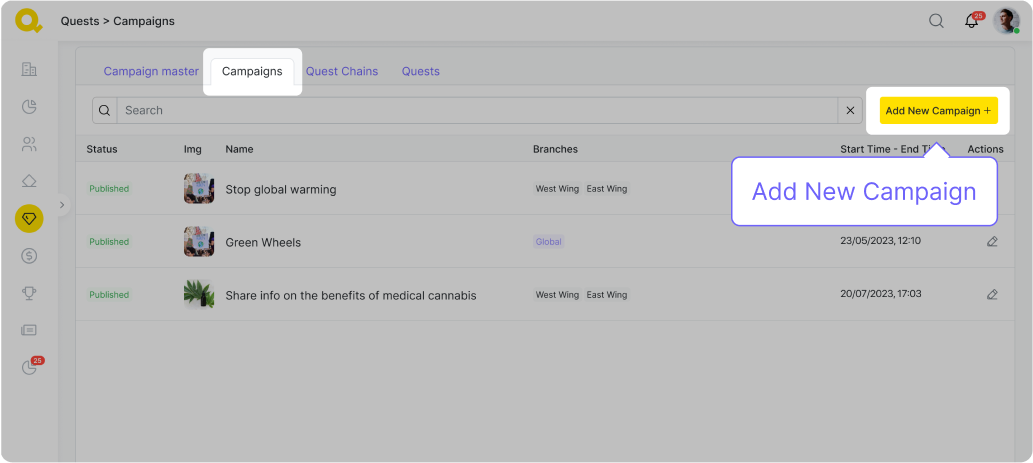The width and height of the screenshot is (1033, 463).
Task: Edit the medical cannabis campaign pencil icon
Action: coord(992,294)
